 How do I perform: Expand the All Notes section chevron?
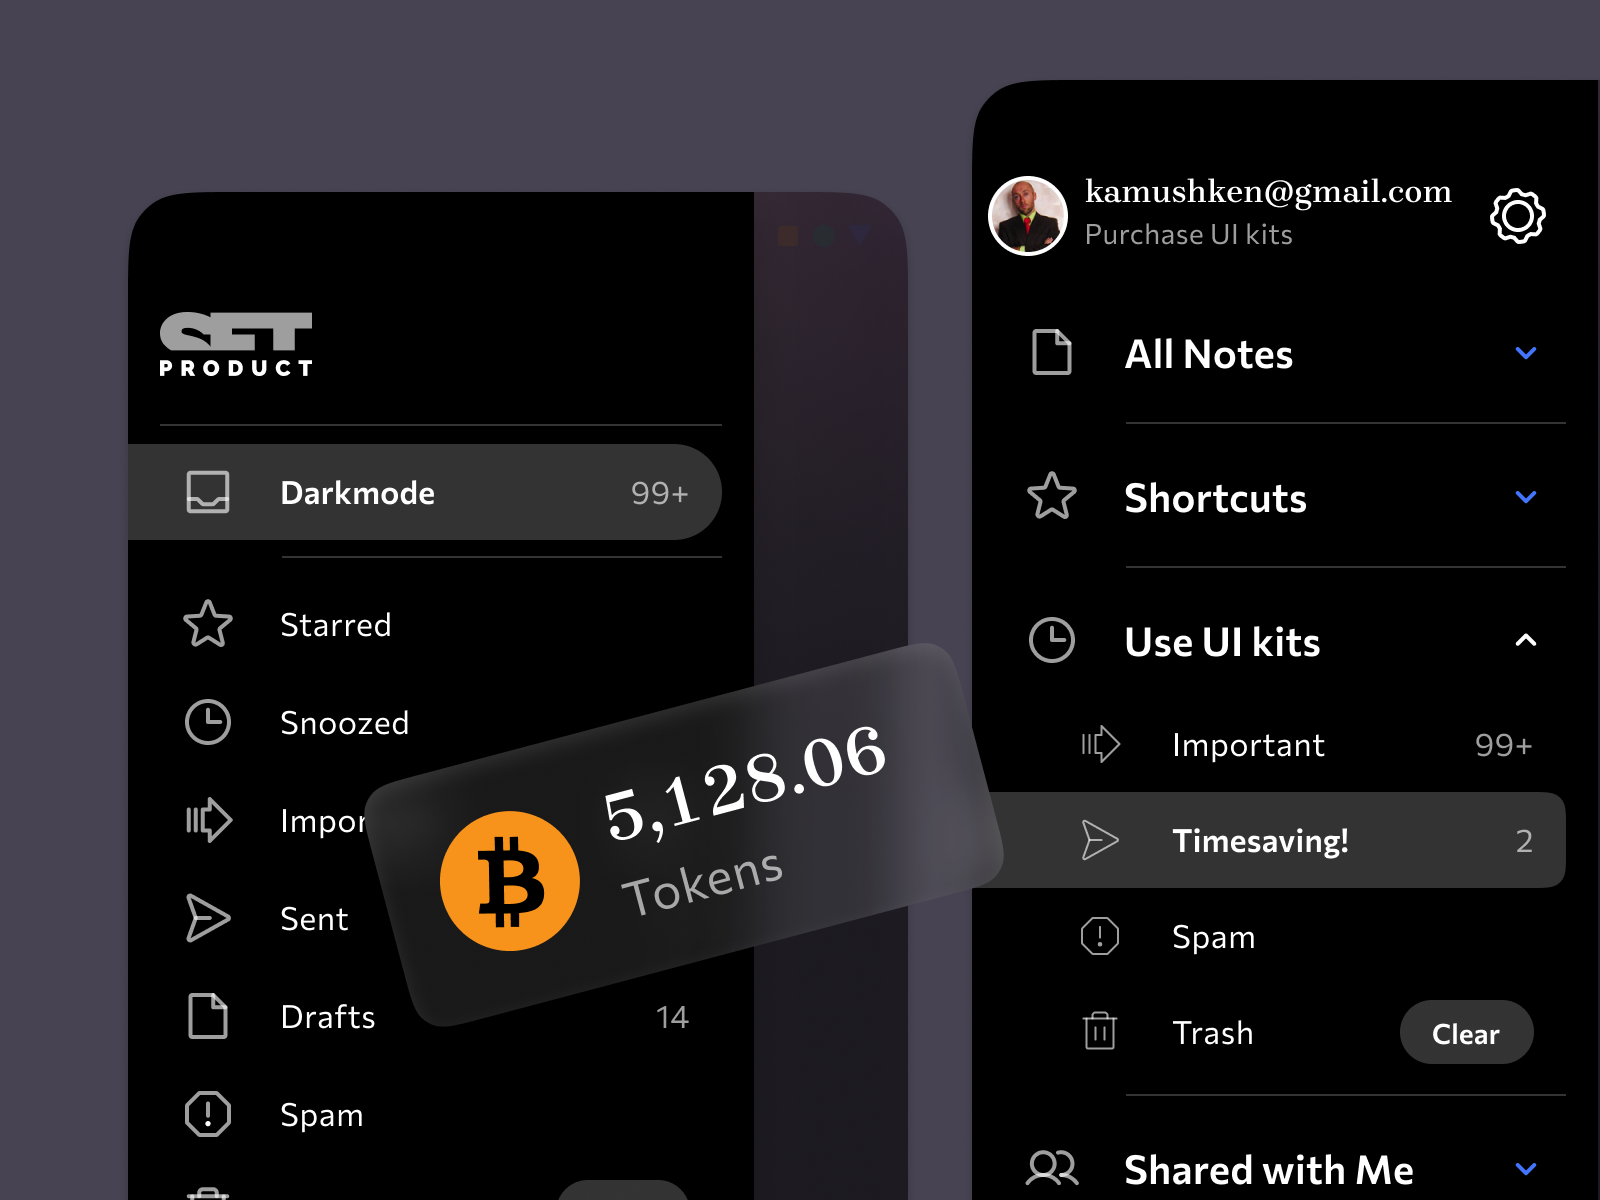(x=1525, y=353)
